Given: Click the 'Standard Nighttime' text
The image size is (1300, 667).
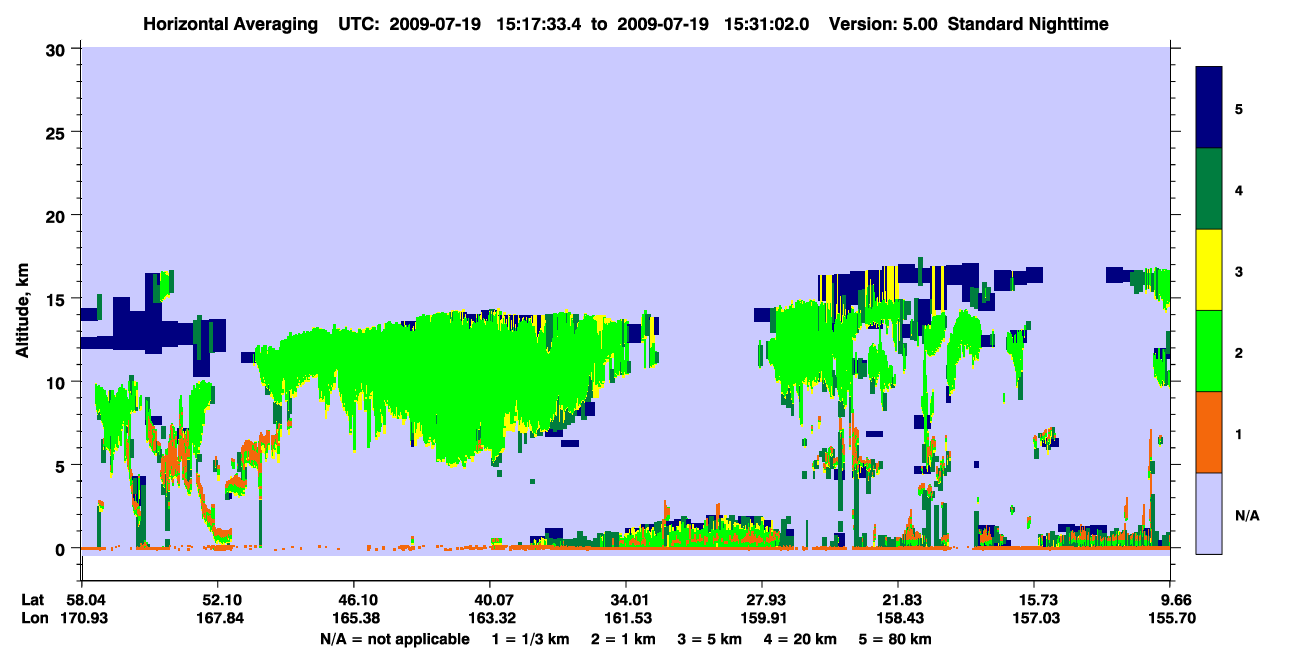Looking at the screenshot, I should 1029,23.
